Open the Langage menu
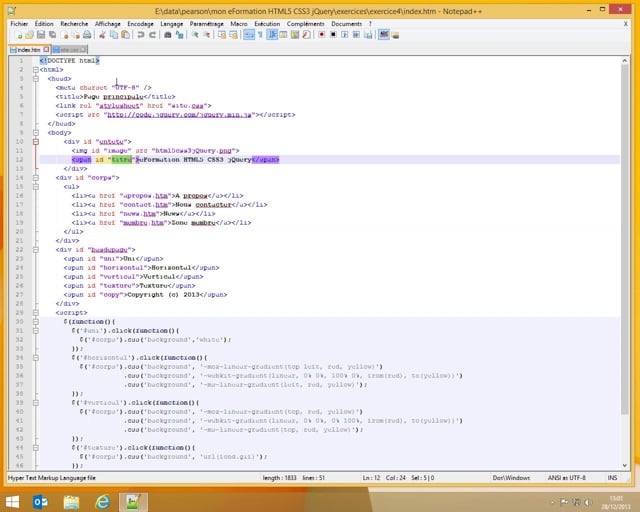640x512 pixels. click(171, 24)
